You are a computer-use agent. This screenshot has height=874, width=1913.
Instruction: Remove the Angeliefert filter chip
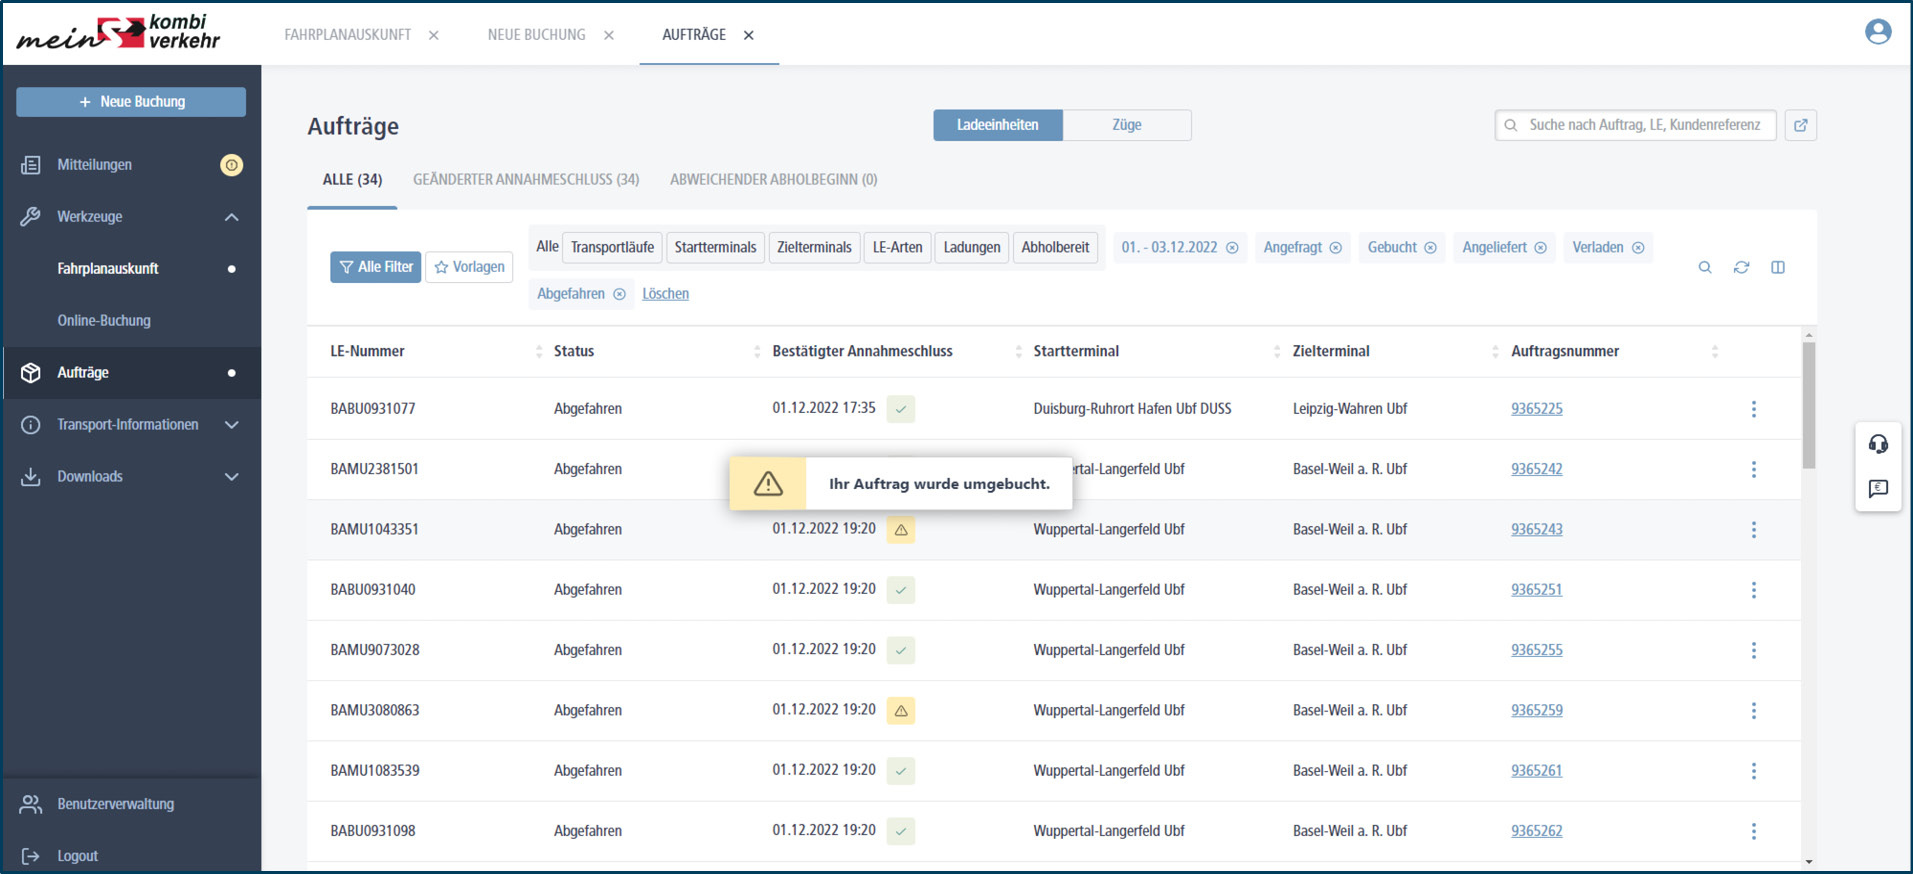tap(1540, 248)
